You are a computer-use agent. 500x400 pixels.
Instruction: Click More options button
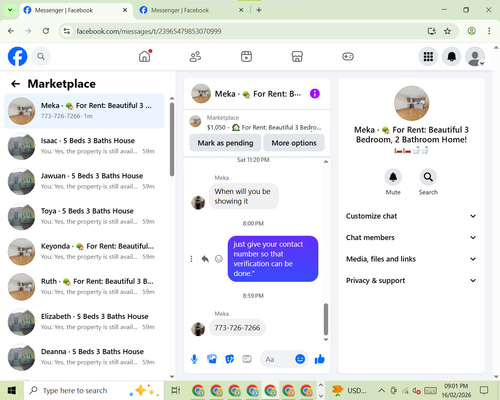(x=294, y=143)
